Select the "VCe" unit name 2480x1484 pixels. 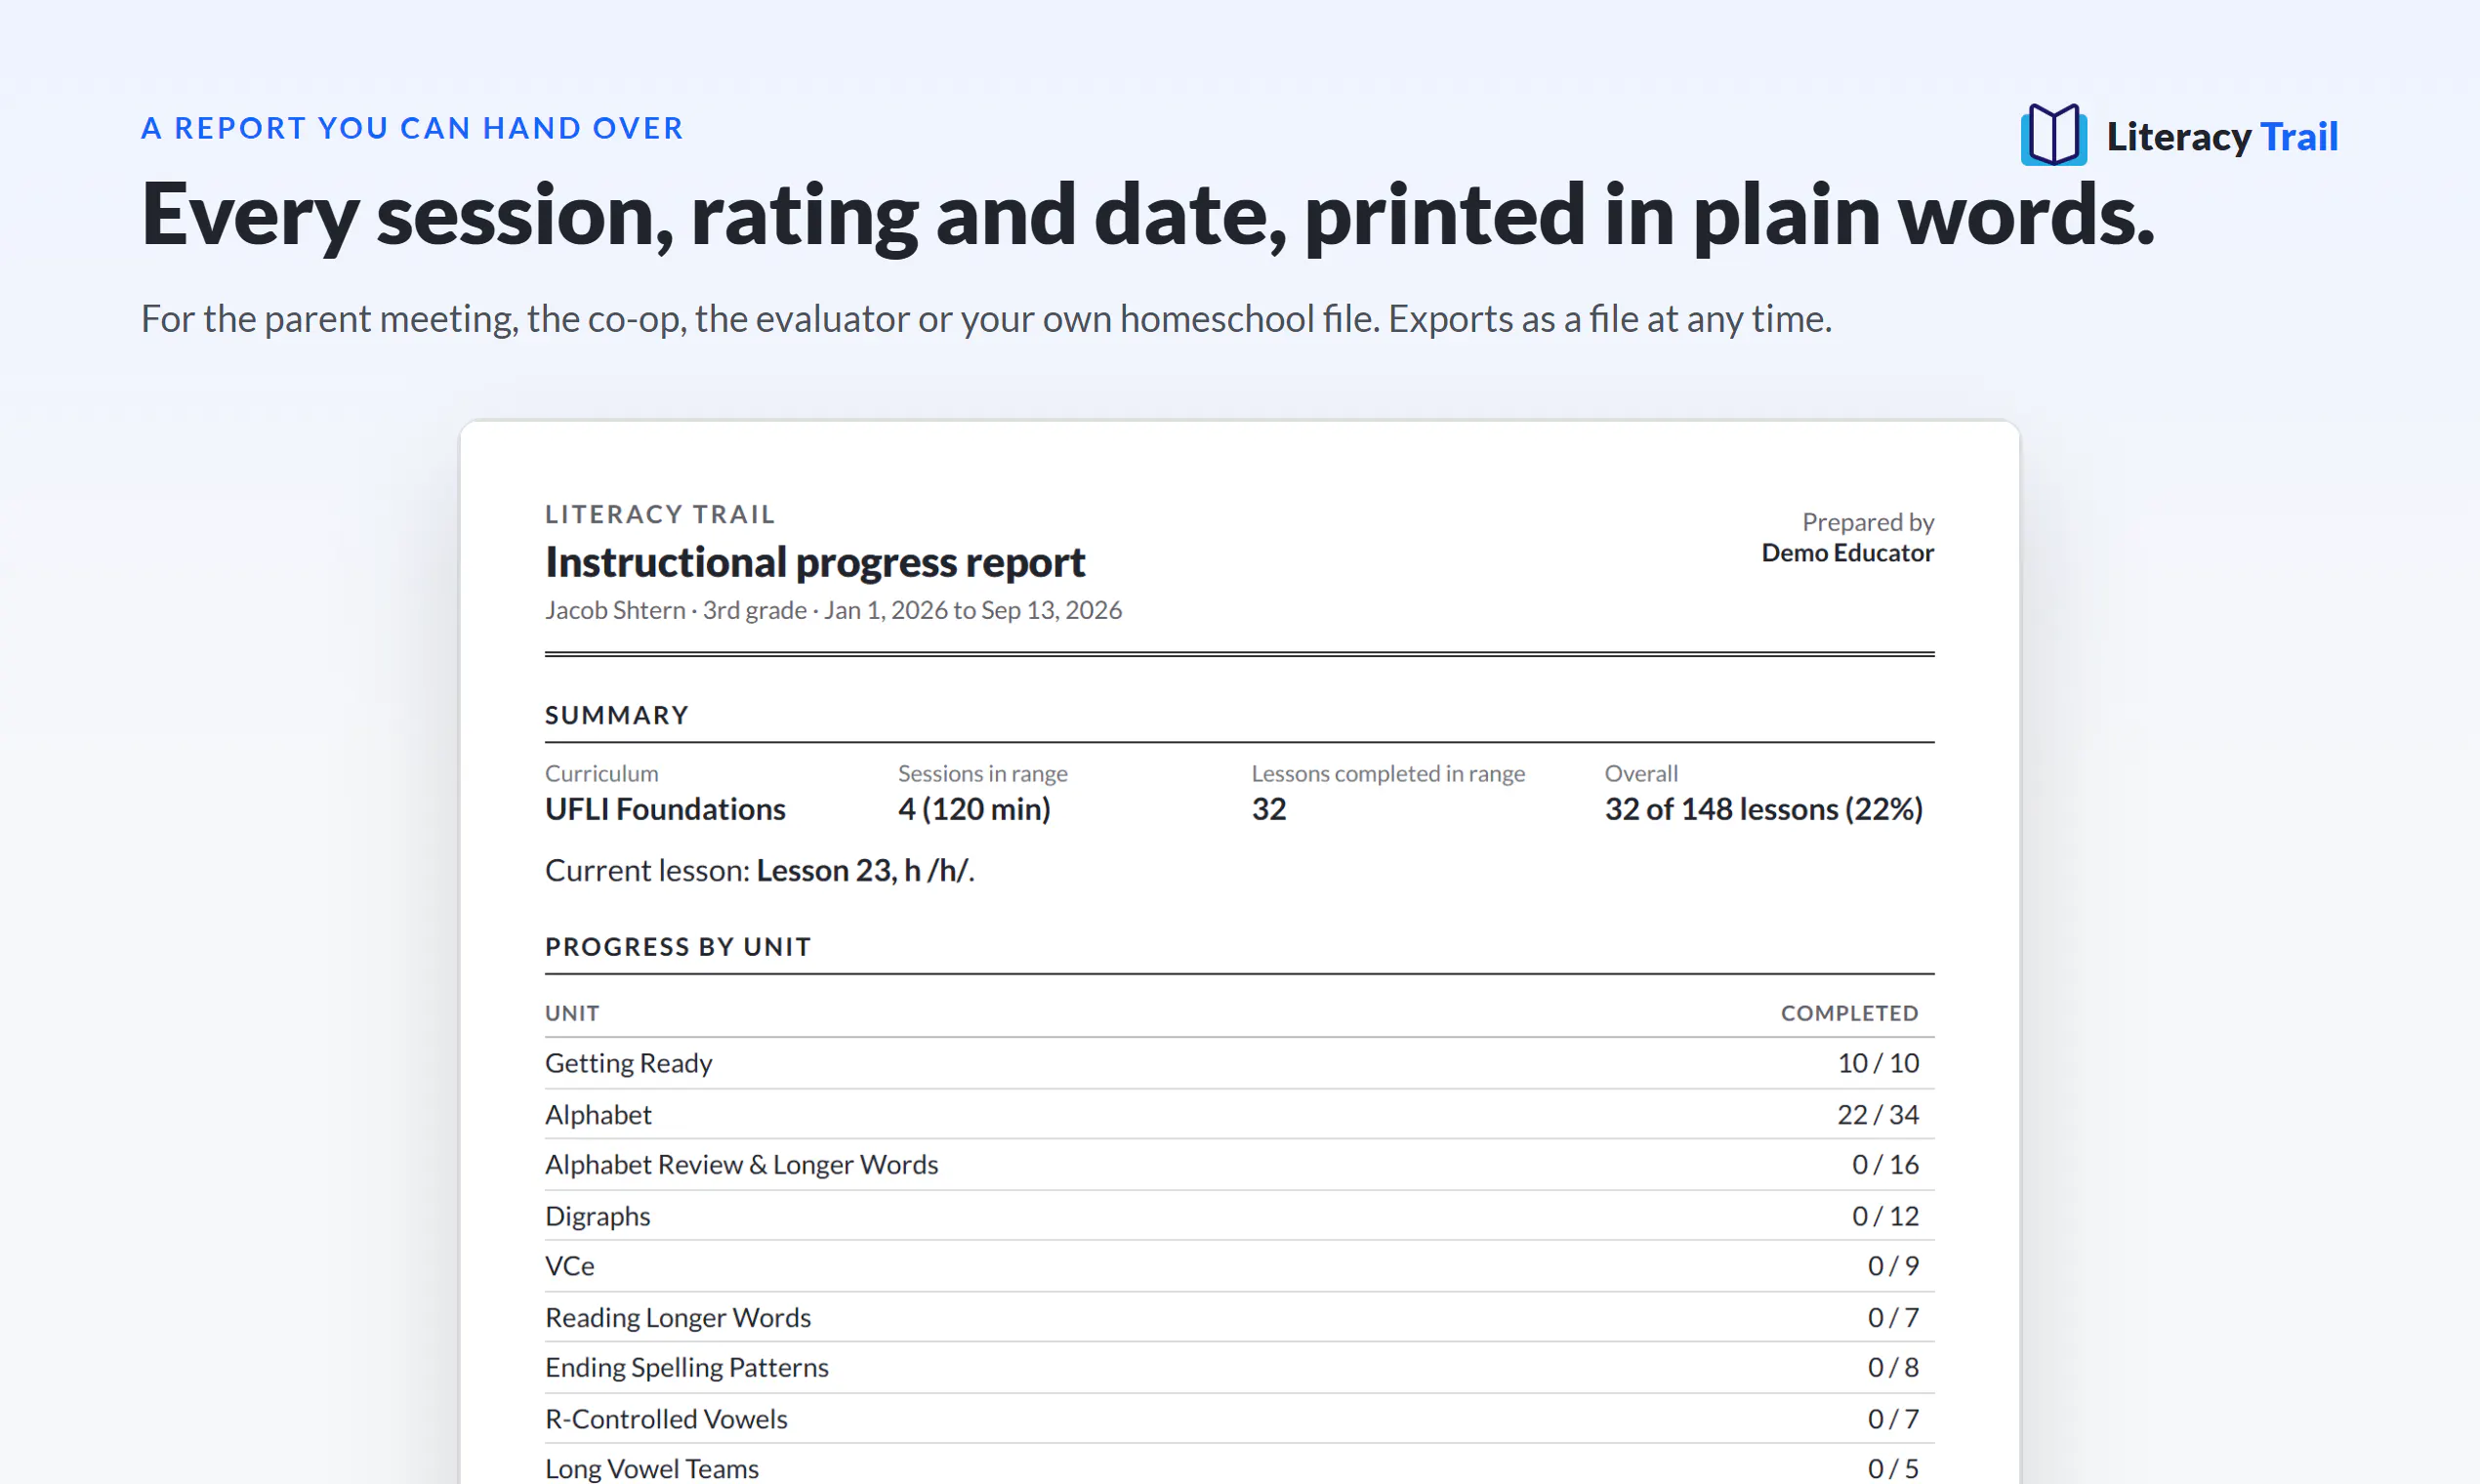click(x=569, y=1266)
